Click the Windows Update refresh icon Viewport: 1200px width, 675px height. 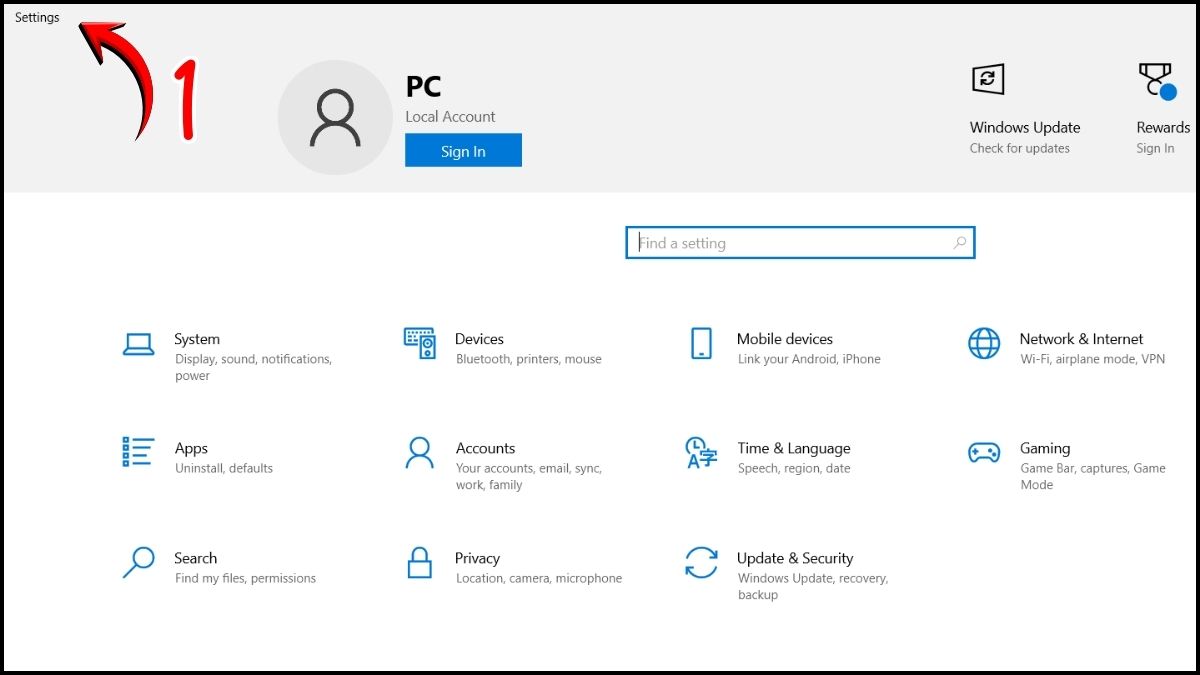point(988,79)
